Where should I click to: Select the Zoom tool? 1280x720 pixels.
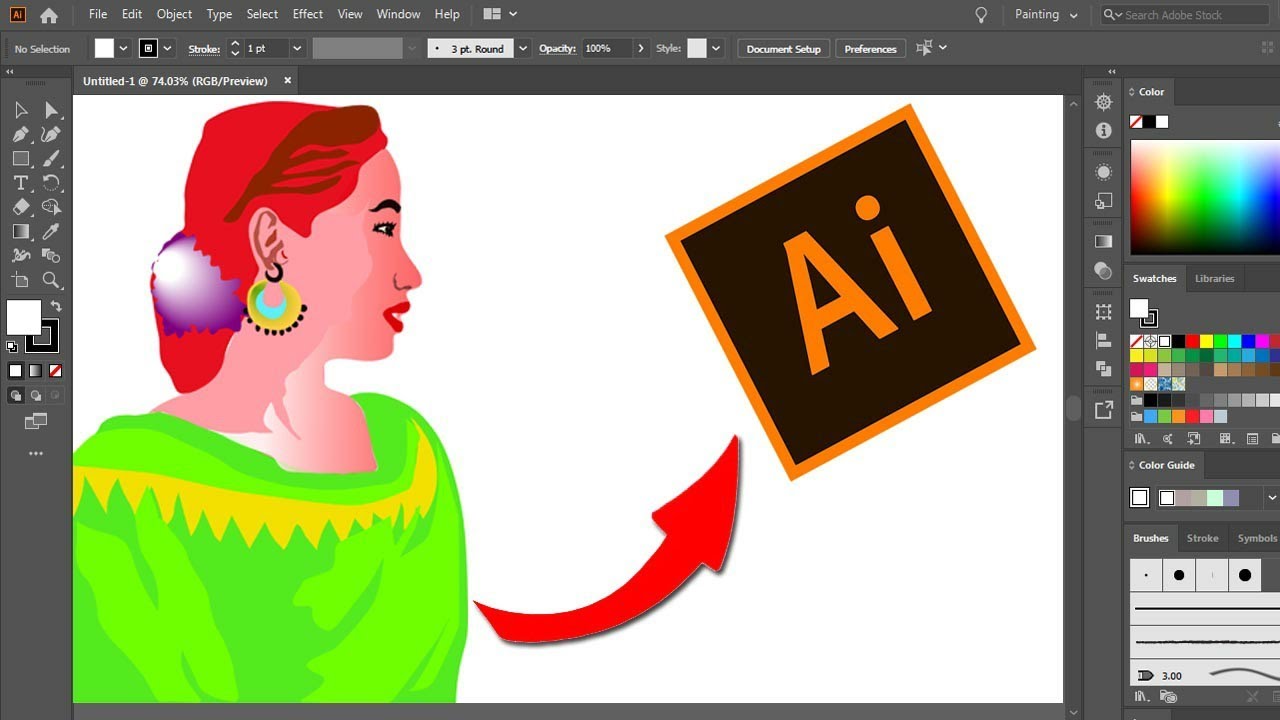[x=51, y=280]
